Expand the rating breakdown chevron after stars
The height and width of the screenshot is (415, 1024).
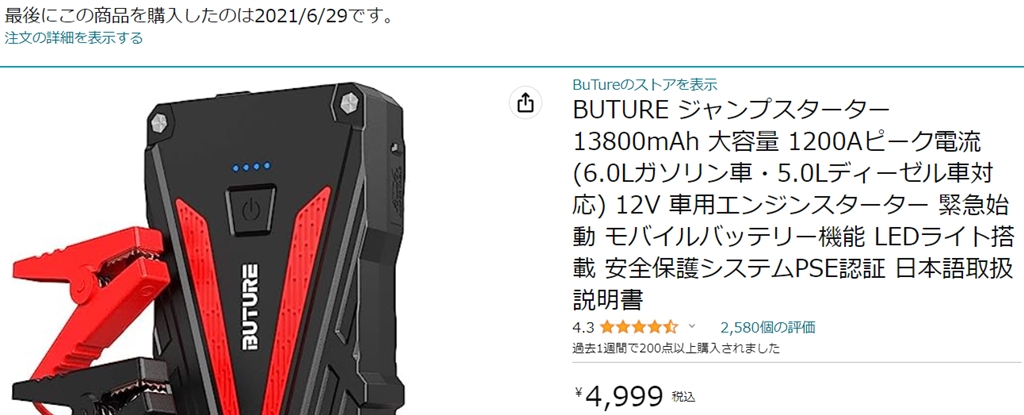(x=692, y=326)
